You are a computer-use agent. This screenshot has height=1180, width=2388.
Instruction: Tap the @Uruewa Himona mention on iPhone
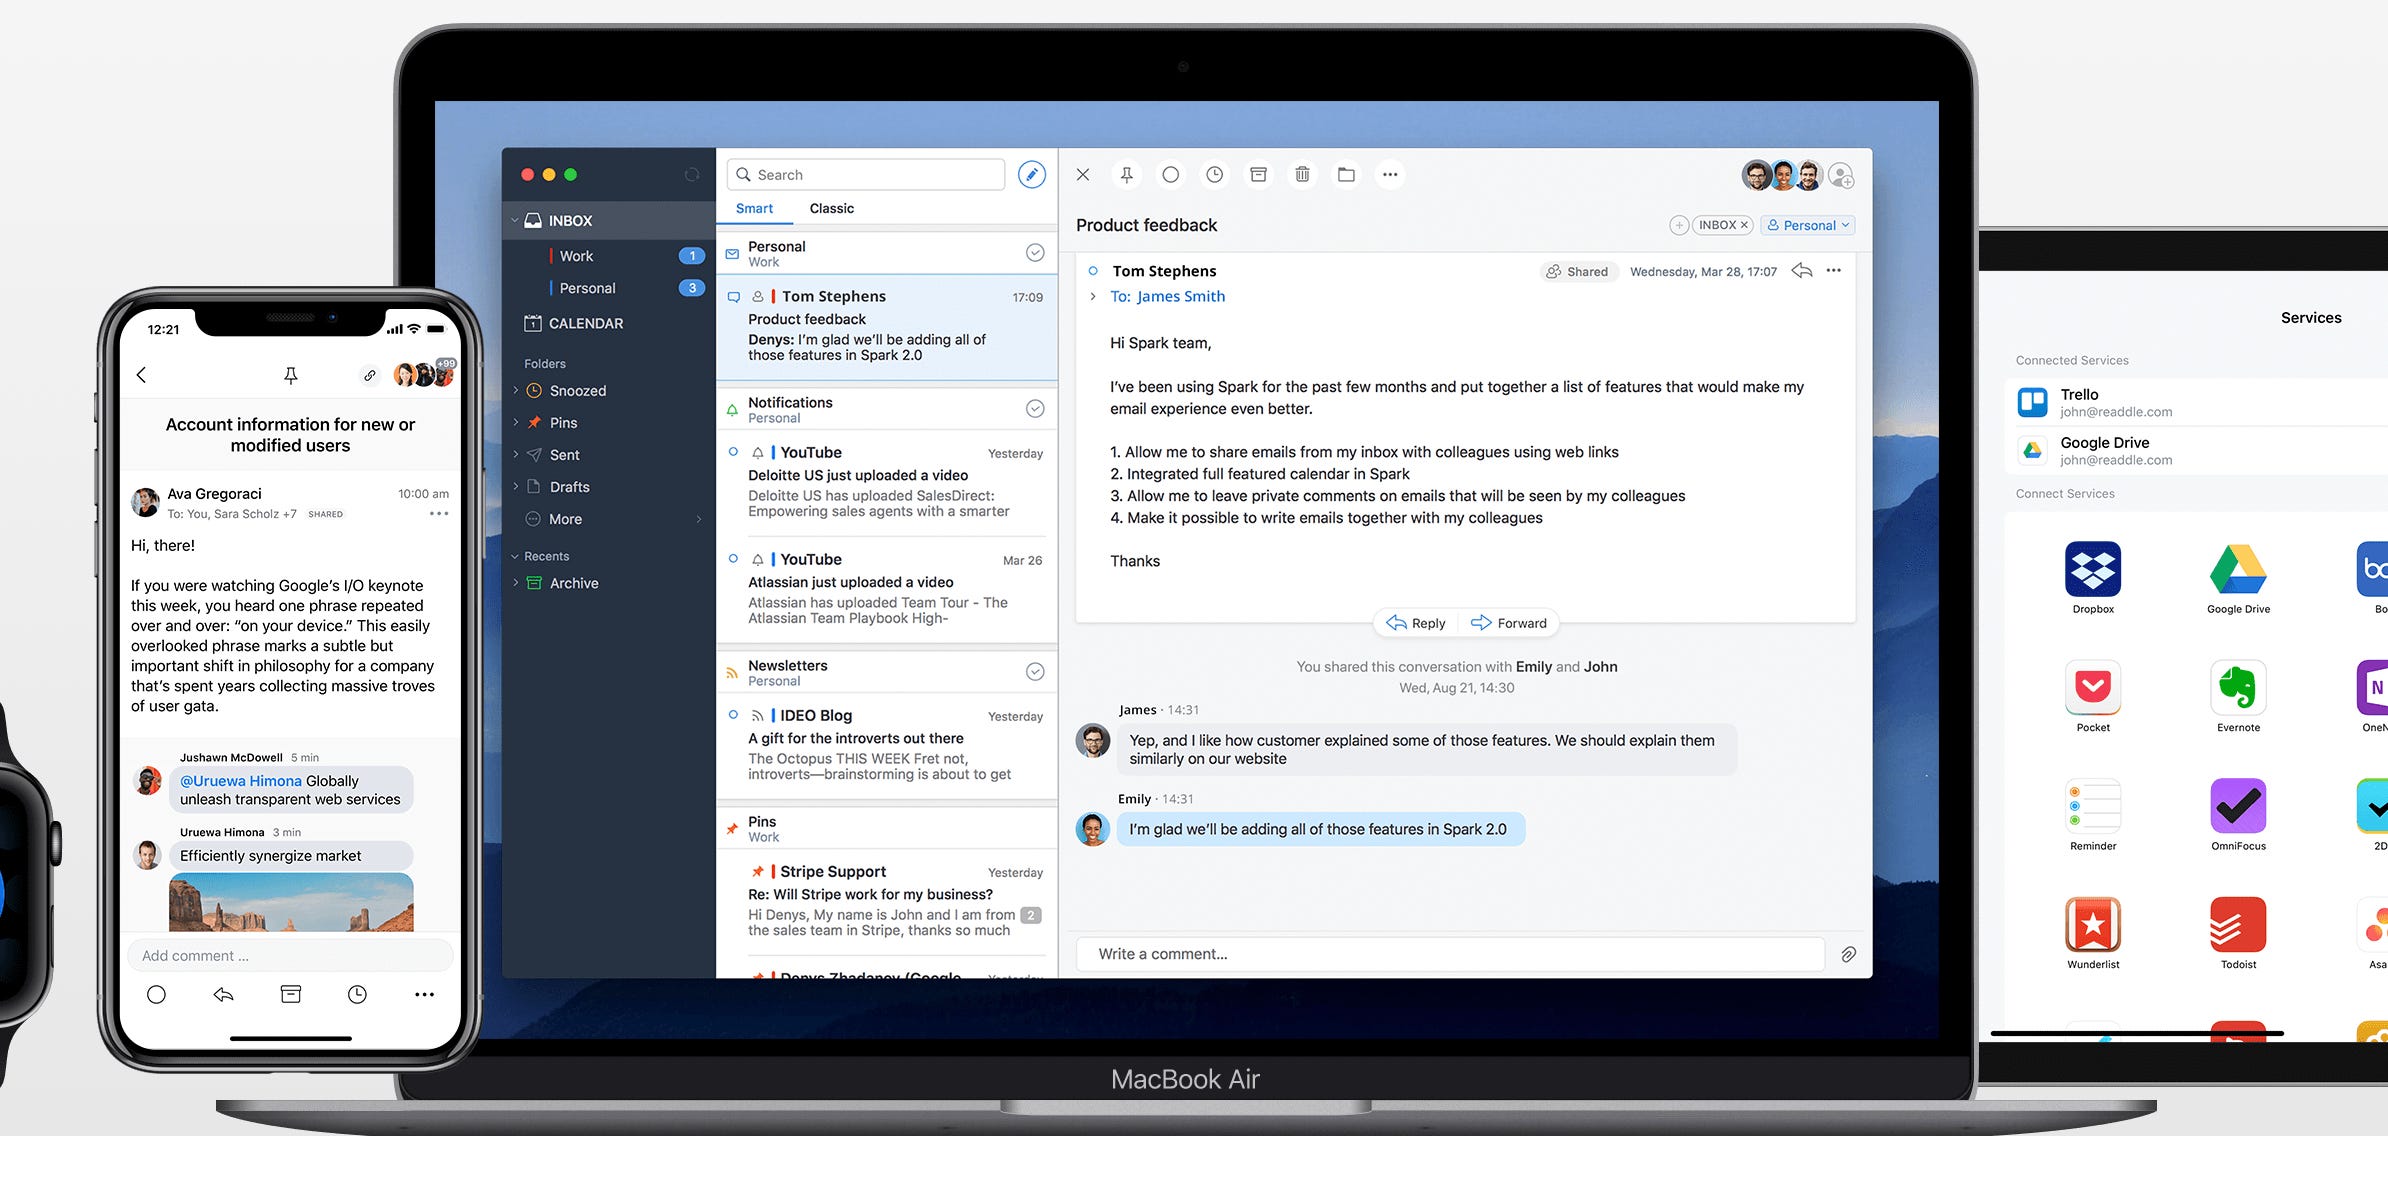[x=241, y=781]
